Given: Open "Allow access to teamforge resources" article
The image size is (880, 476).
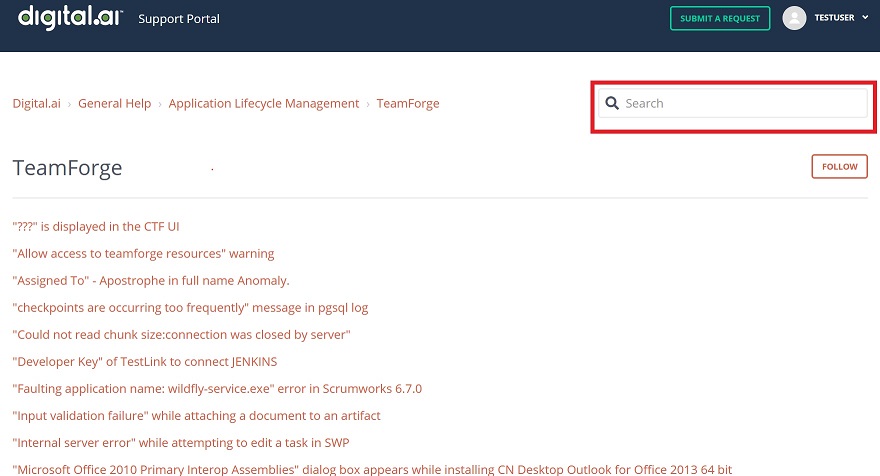Looking at the screenshot, I should coord(143,254).
